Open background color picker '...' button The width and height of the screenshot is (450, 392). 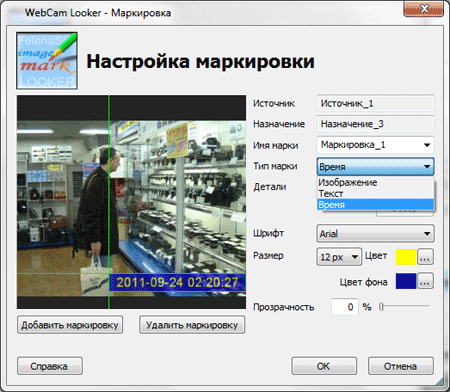coord(425,281)
